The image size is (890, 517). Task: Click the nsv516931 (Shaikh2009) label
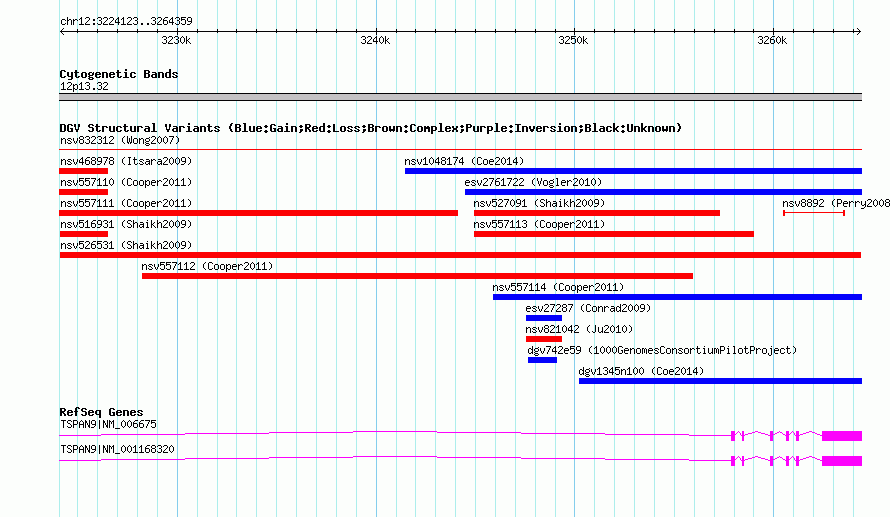coord(126,224)
